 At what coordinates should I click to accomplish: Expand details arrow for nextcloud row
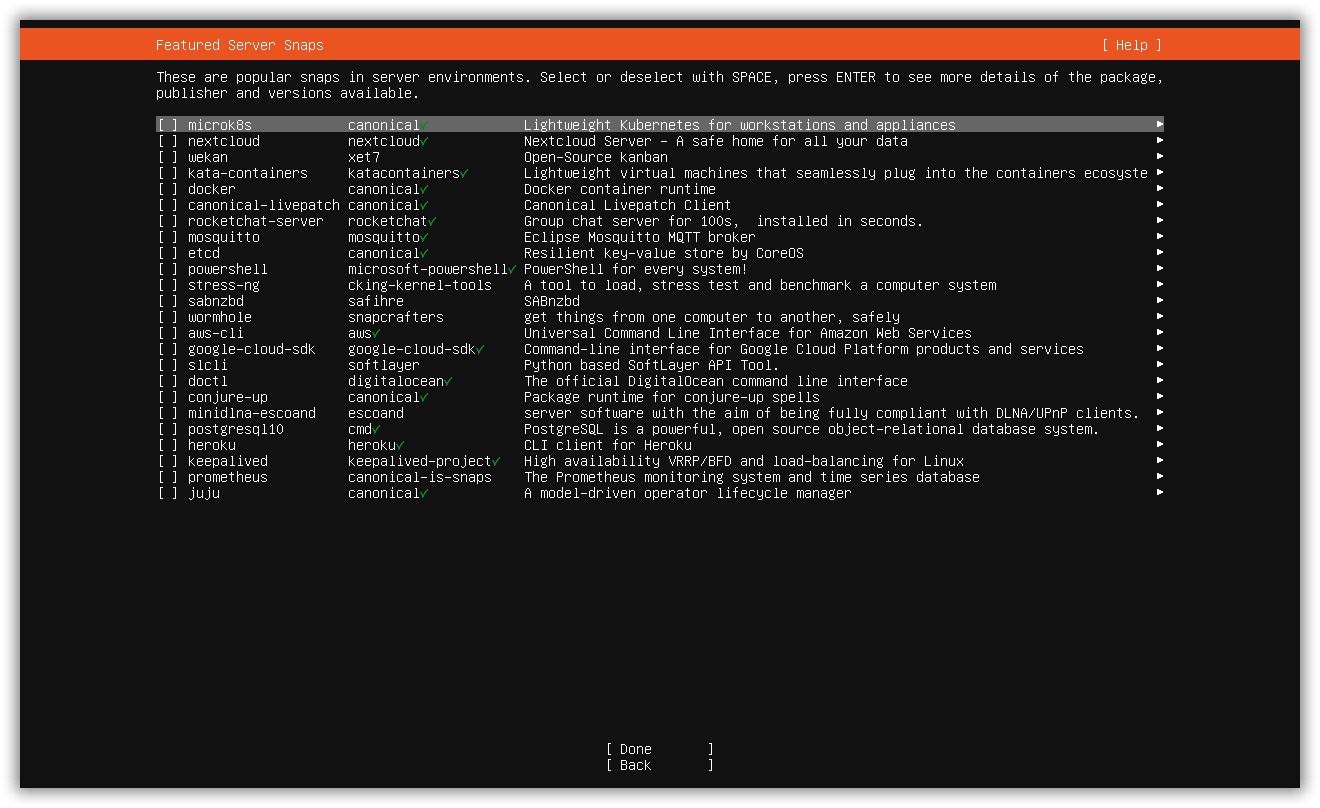pyautogui.click(x=1160, y=141)
